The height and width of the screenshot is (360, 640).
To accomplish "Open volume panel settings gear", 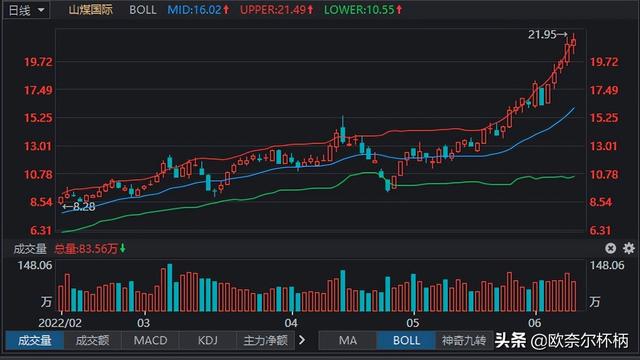I will (x=629, y=248).
